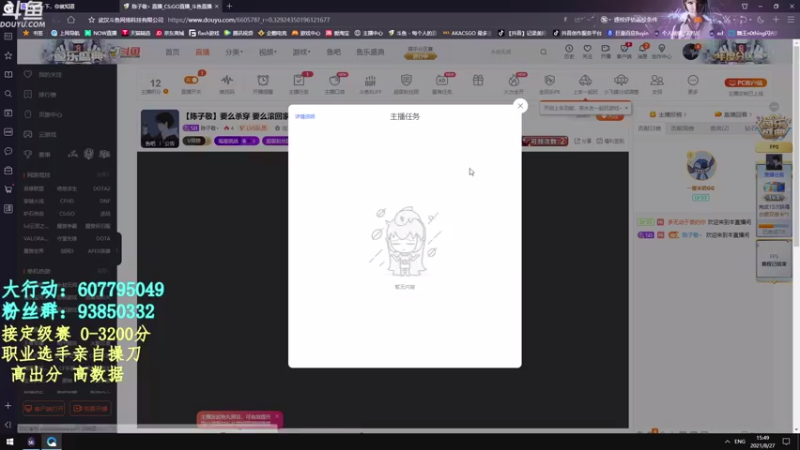Expand the 分类 dropdown menu
The image size is (800, 450).
[x=234, y=52]
